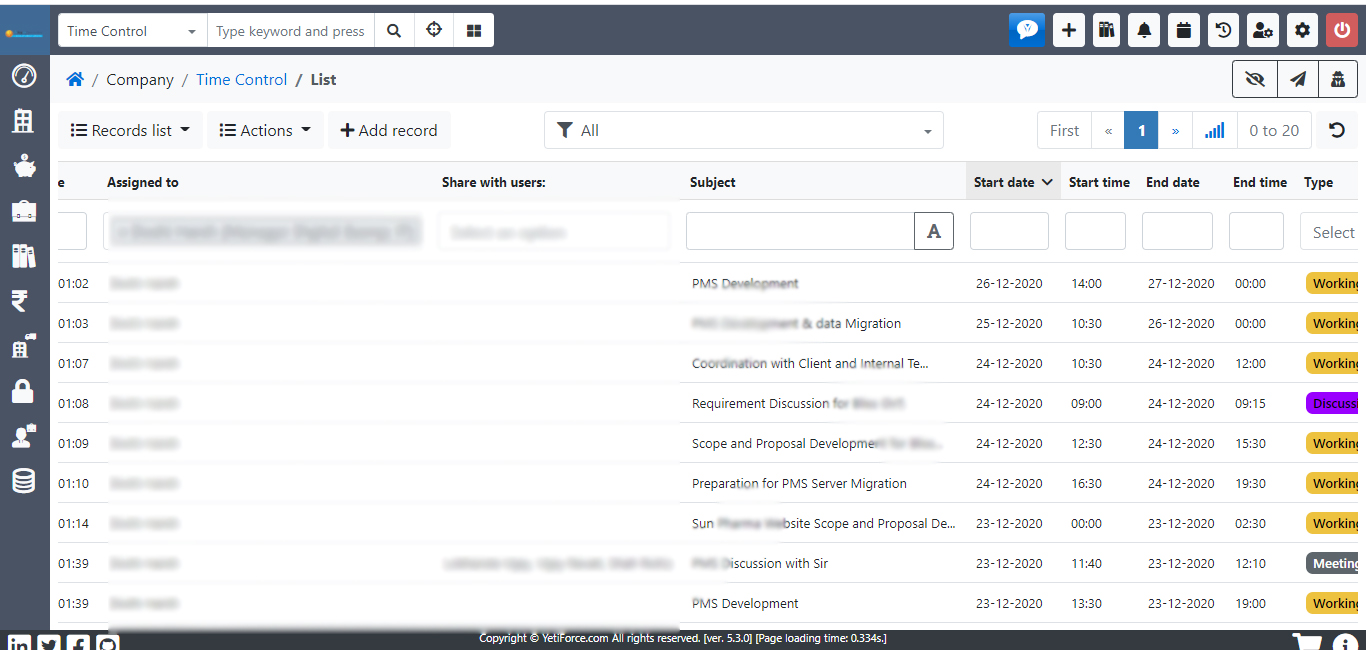
Task: View recently viewed records history icon
Action: [1222, 30]
